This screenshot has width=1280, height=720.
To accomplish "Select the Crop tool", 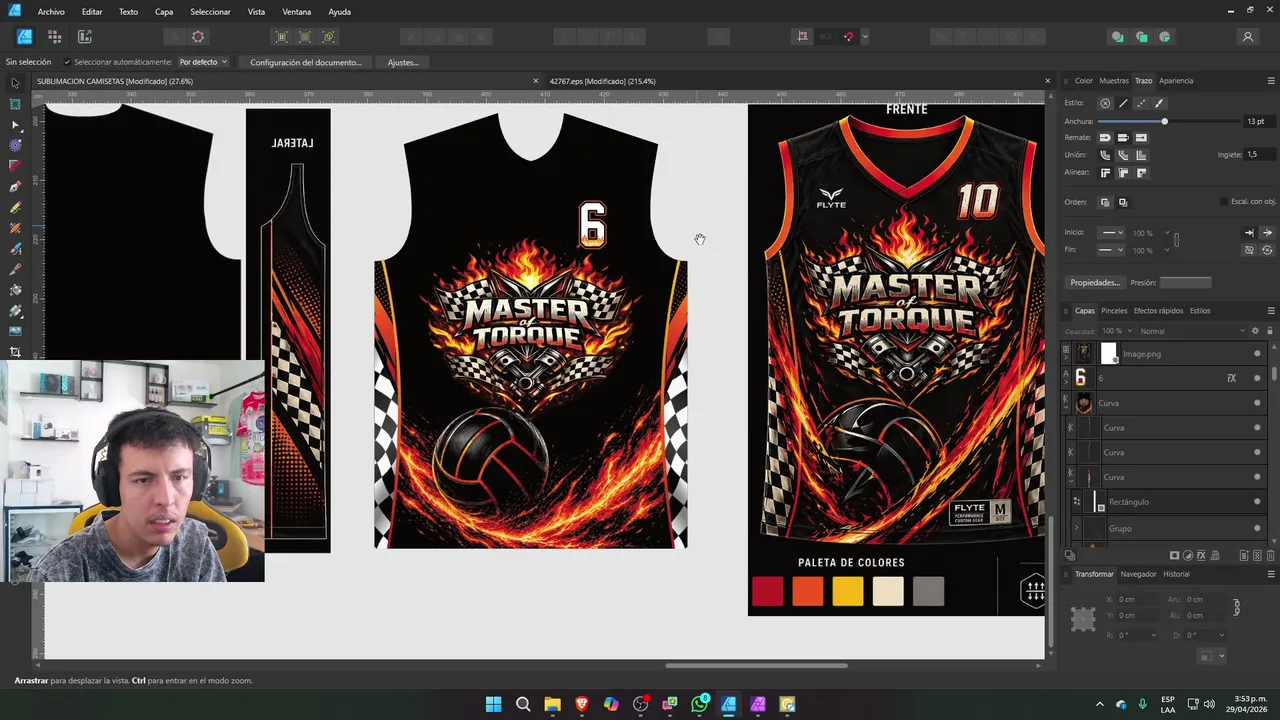I will [15, 352].
